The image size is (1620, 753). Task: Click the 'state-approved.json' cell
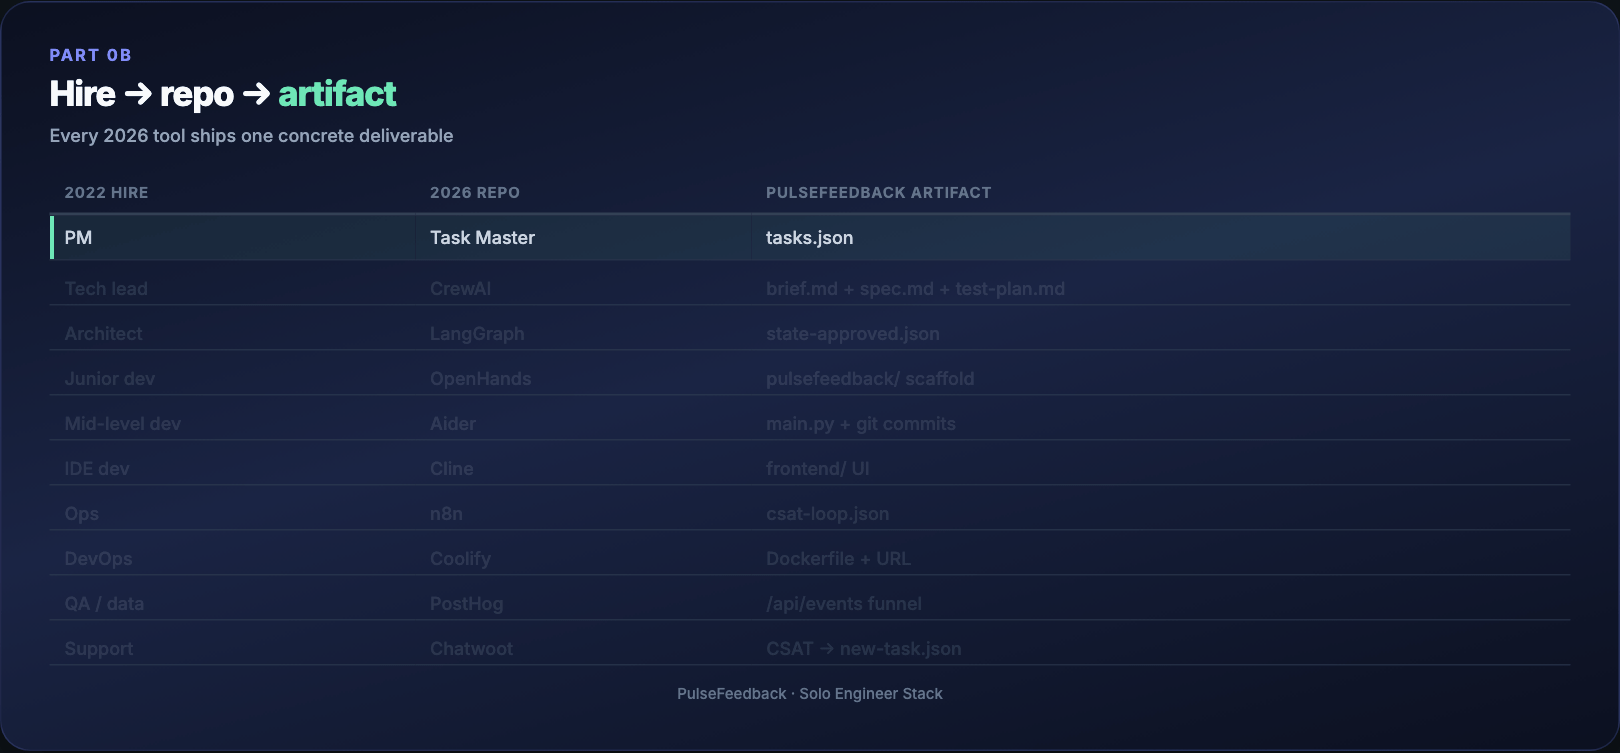852,334
